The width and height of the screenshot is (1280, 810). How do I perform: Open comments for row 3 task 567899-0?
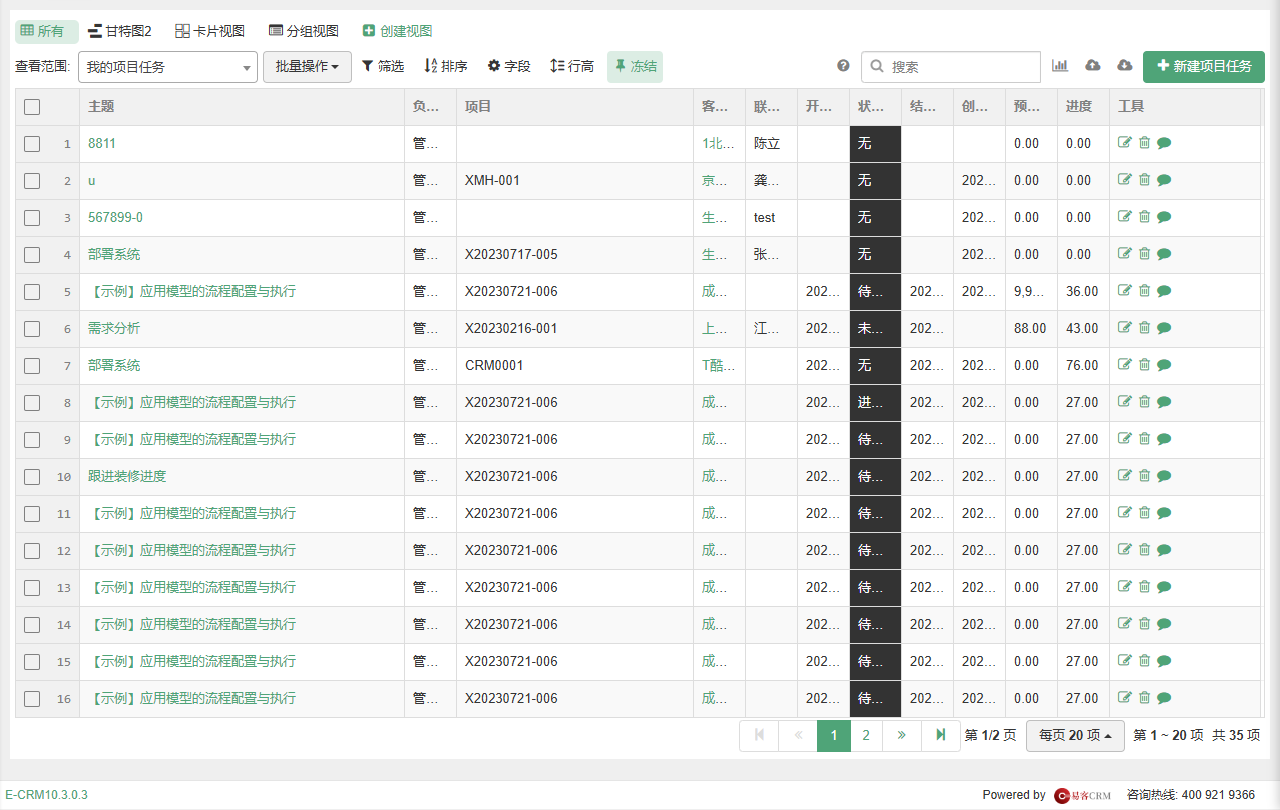click(x=1164, y=217)
